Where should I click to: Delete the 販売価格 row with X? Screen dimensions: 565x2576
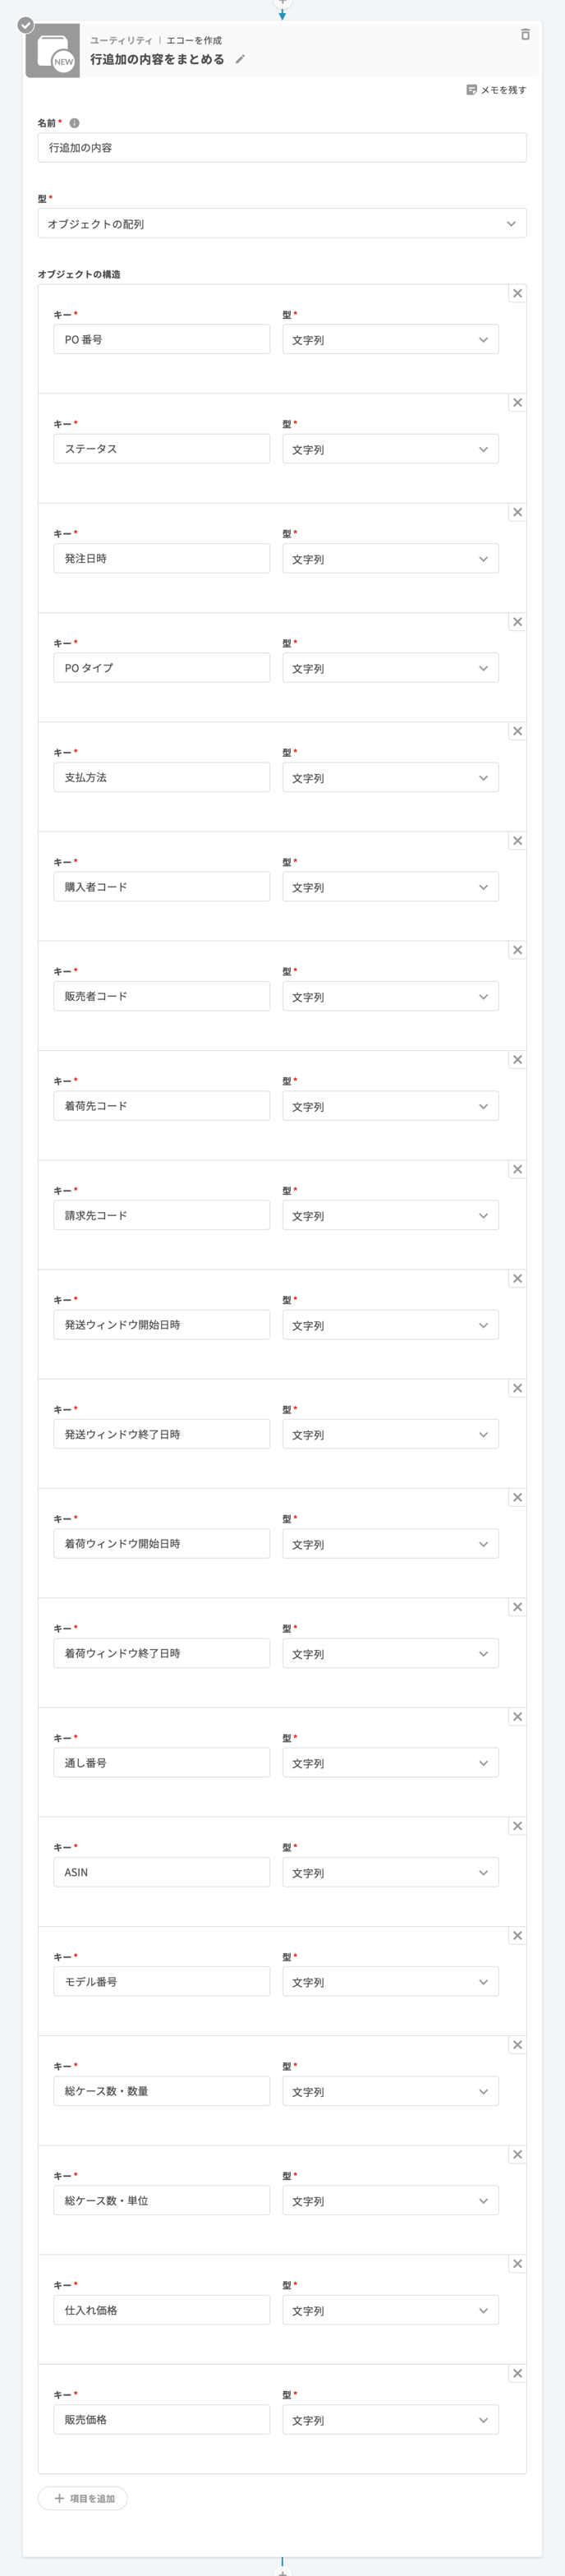pos(517,2373)
